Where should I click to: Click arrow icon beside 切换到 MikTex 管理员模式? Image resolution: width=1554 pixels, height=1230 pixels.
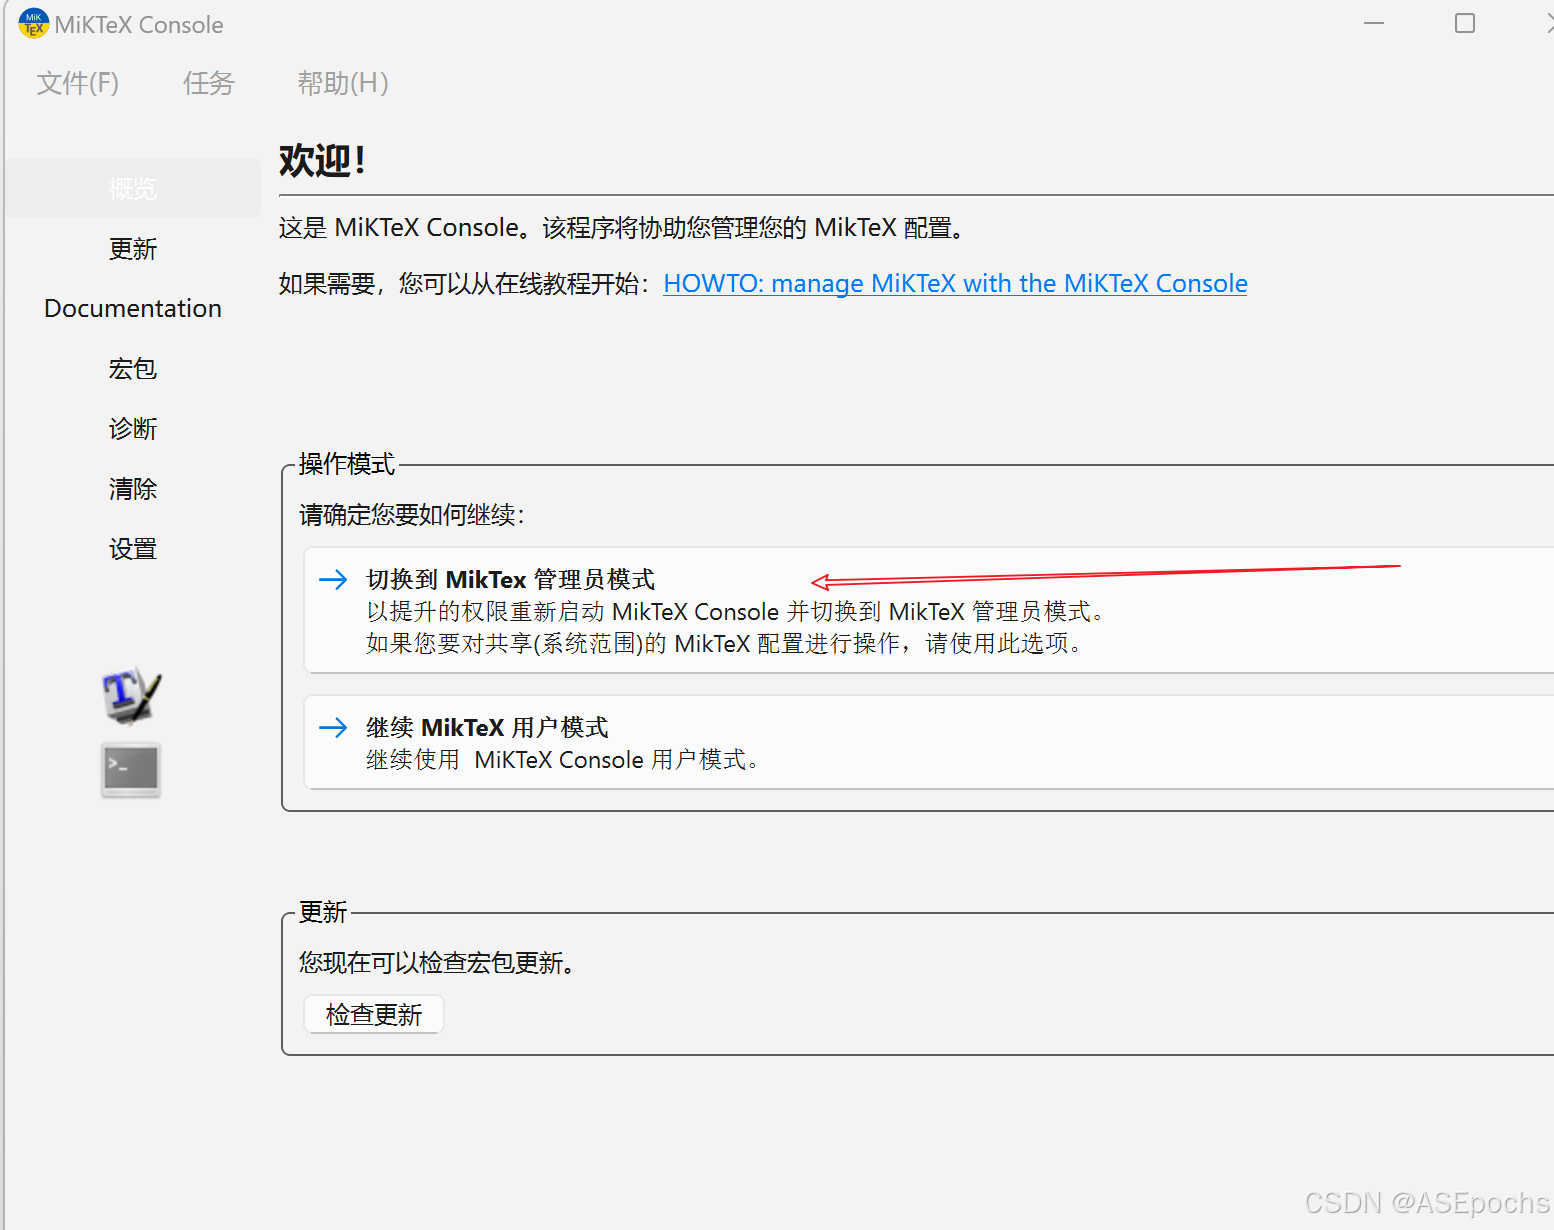click(333, 579)
